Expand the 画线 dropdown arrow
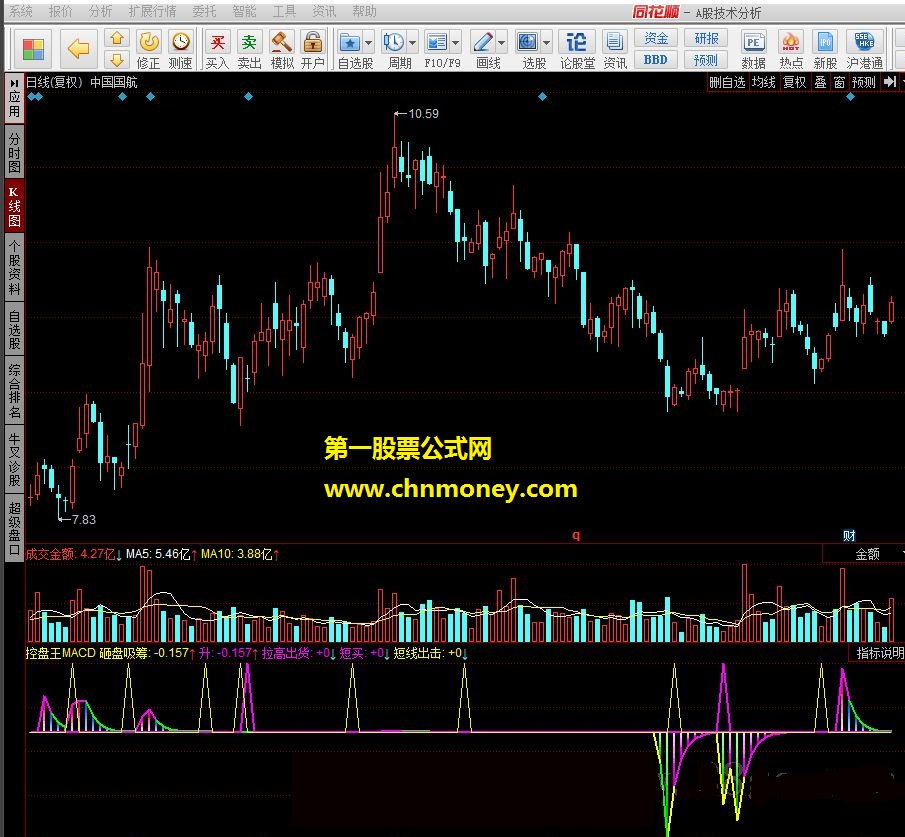 point(501,42)
